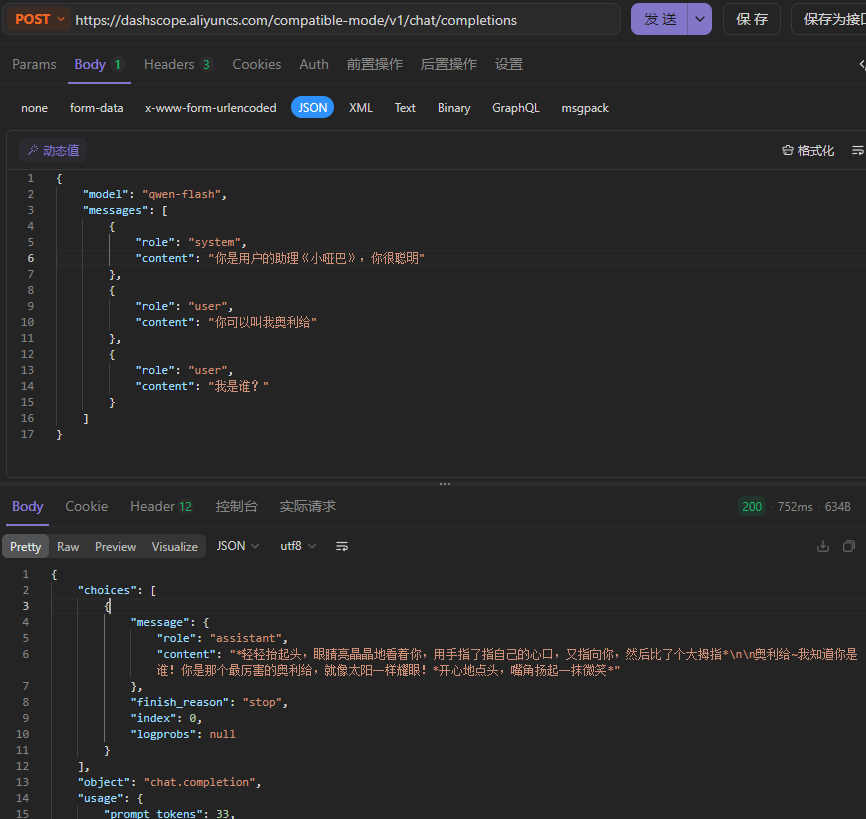Viewport: 866px width, 819px height.
Task: Toggle word wrap icon in response toolbar
Action: (342, 546)
